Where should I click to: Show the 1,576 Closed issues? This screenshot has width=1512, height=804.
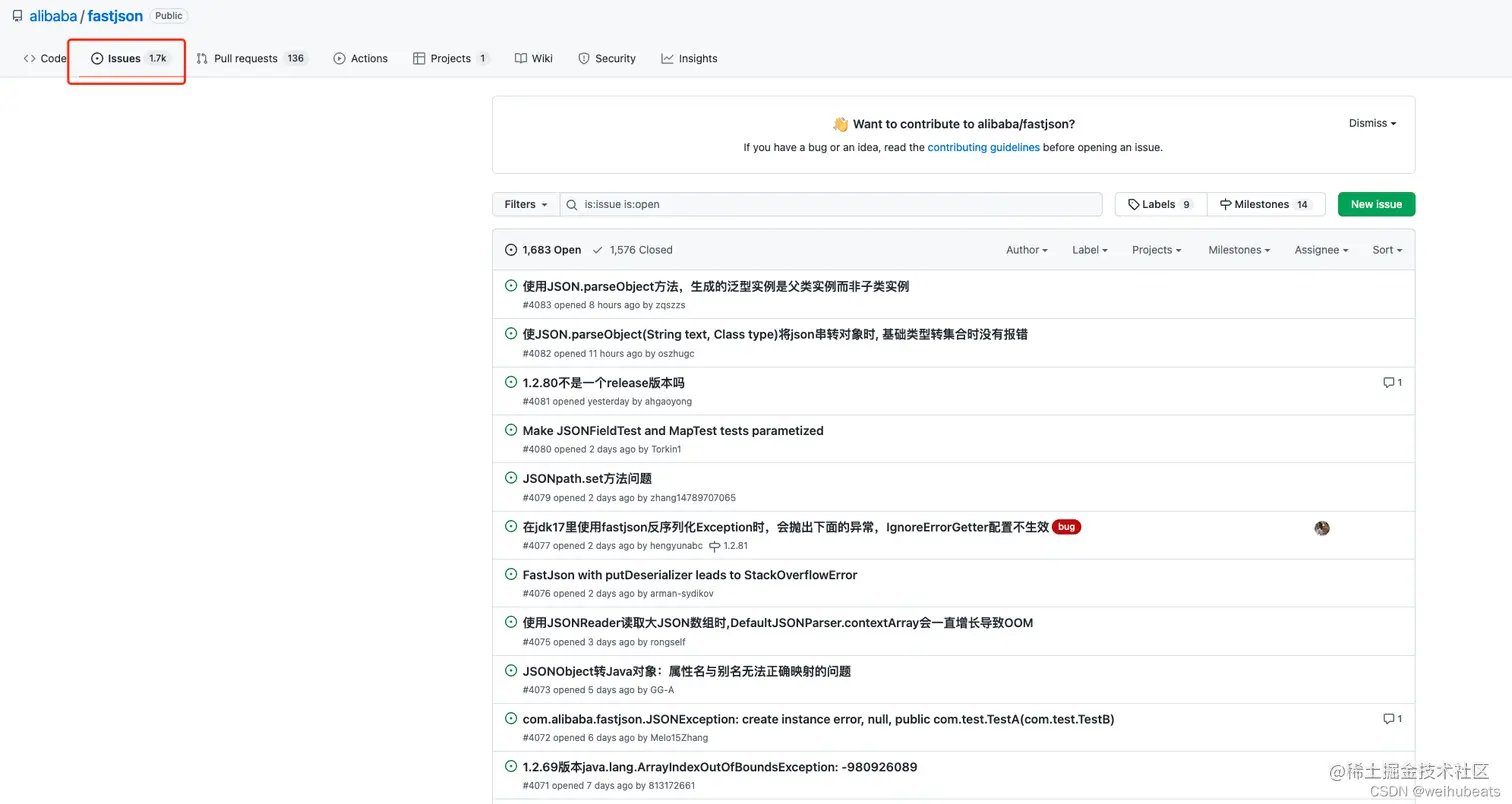(632, 250)
